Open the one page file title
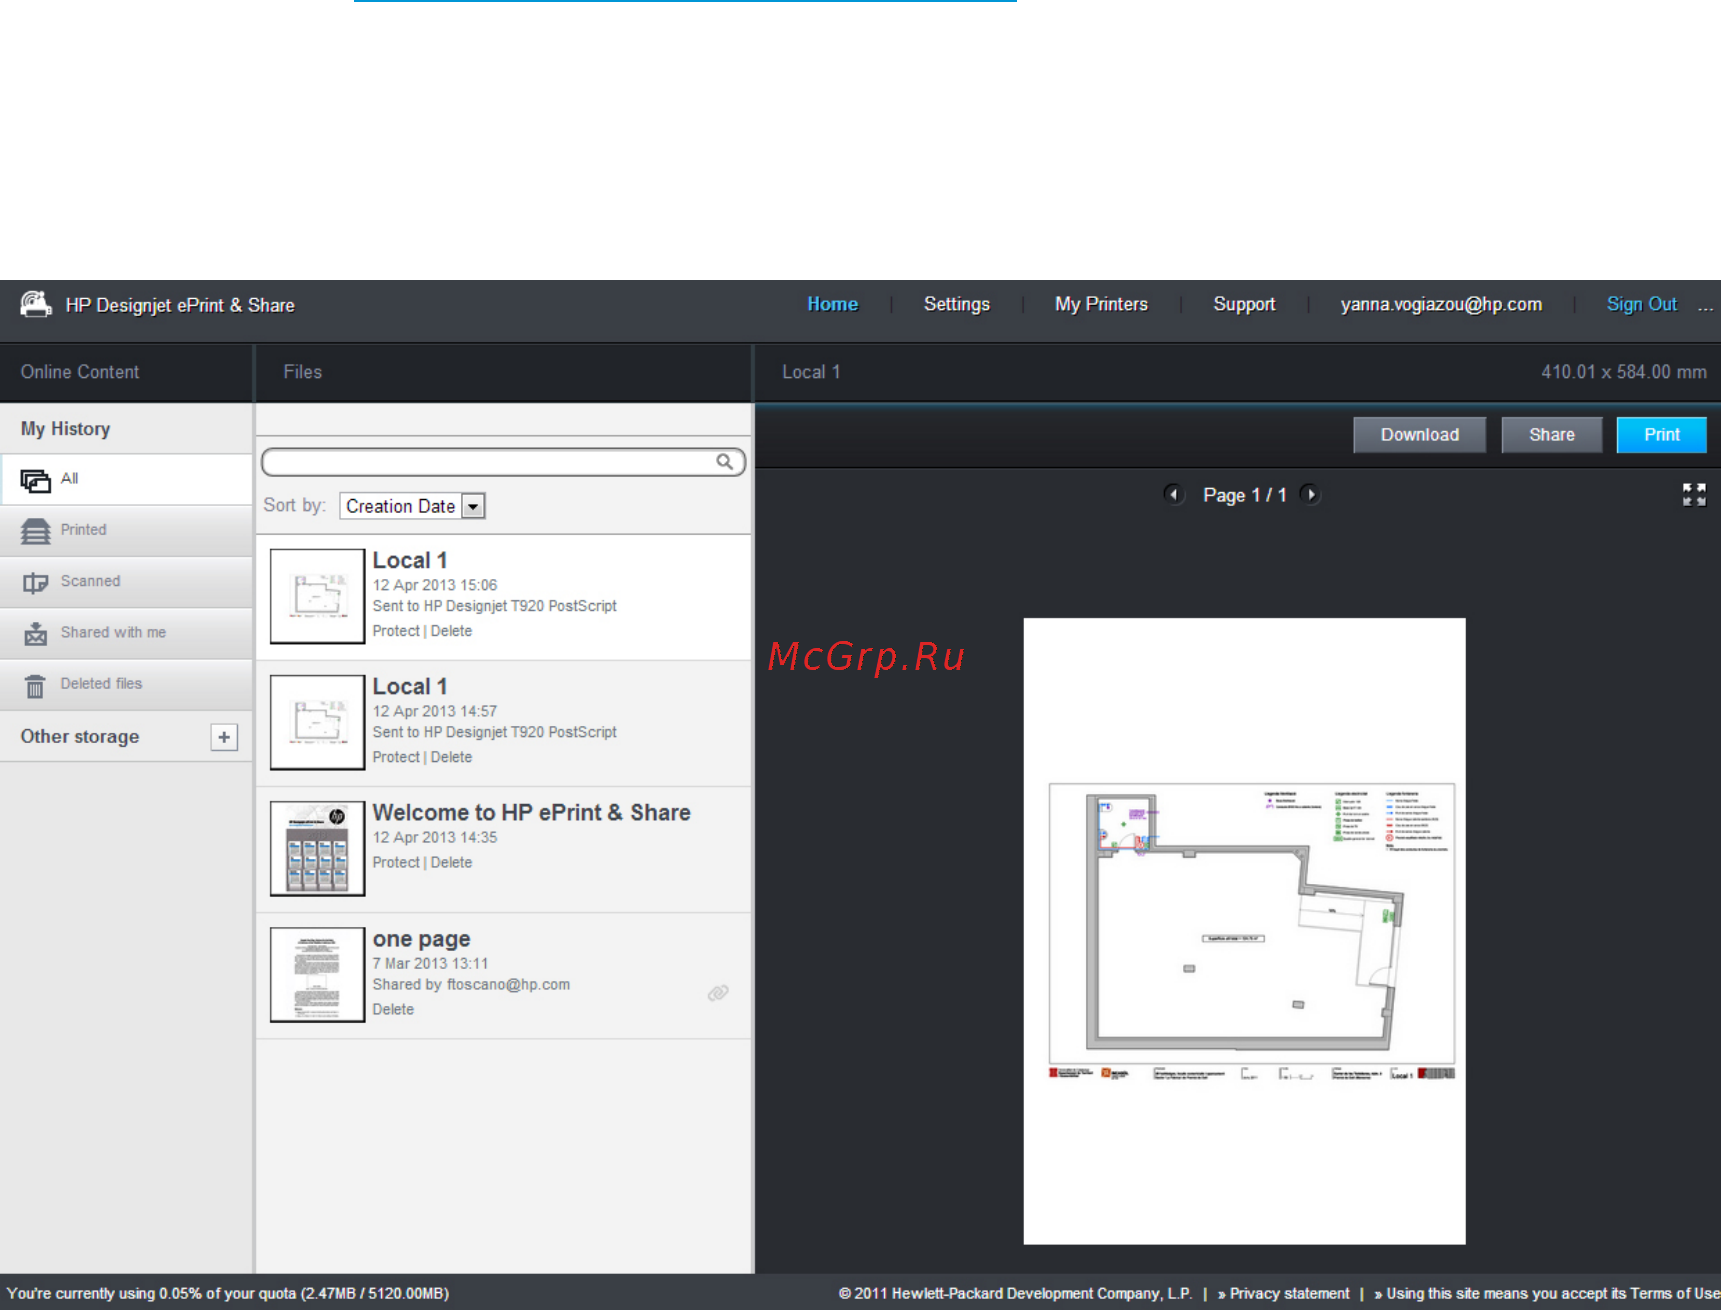Viewport: 1721px width, 1310px height. coord(421,939)
